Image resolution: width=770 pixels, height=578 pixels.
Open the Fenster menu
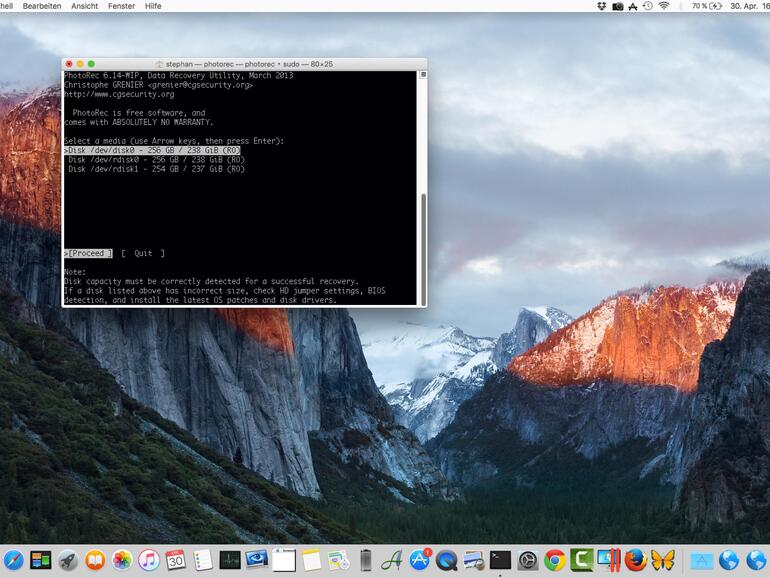[x=121, y=6]
